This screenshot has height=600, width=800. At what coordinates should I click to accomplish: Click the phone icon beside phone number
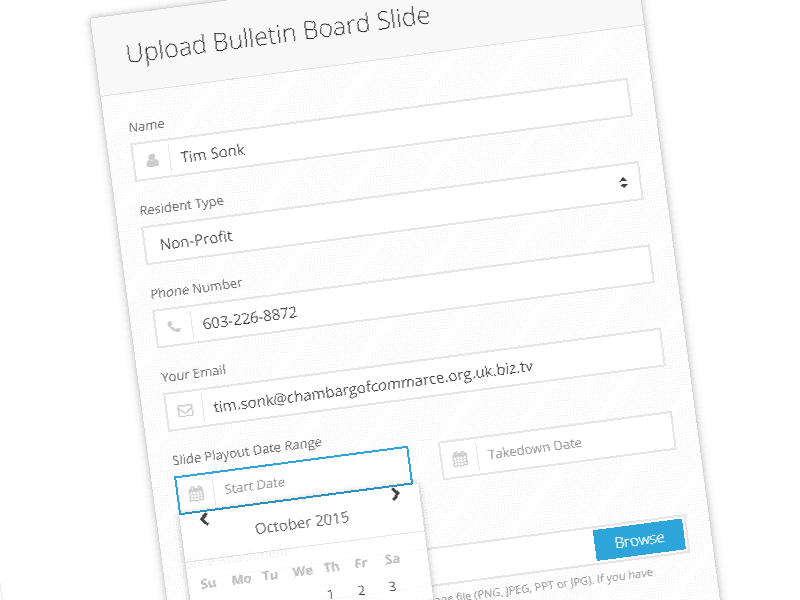click(x=174, y=326)
